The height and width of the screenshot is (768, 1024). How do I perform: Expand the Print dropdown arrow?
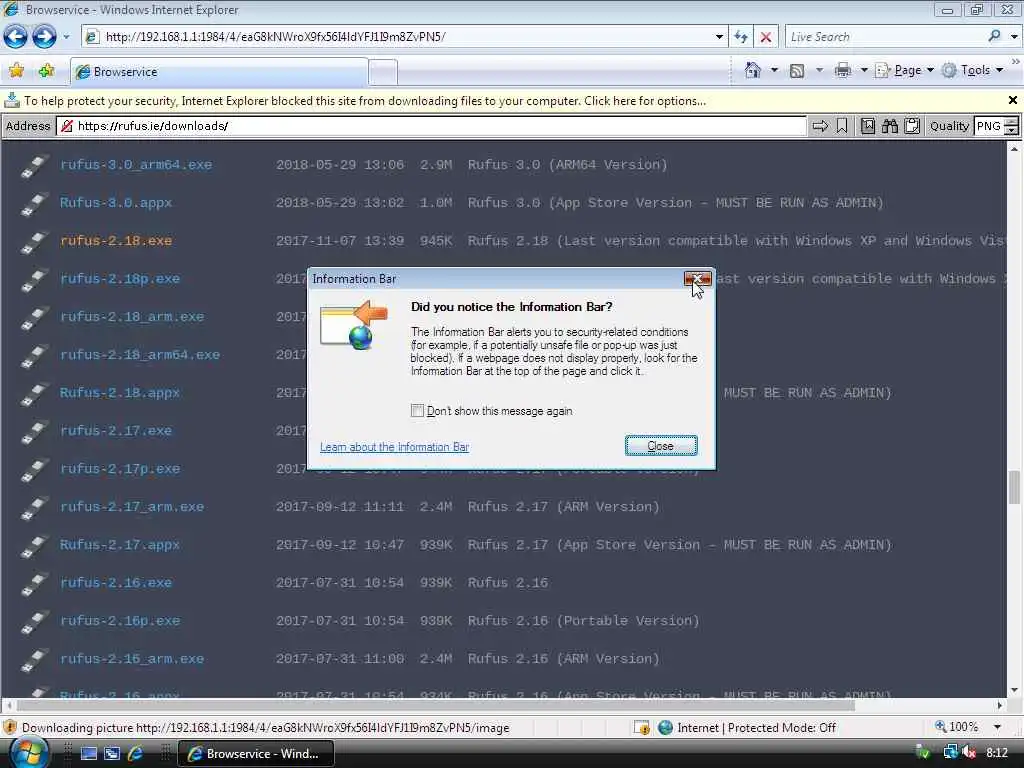pos(864,70)
